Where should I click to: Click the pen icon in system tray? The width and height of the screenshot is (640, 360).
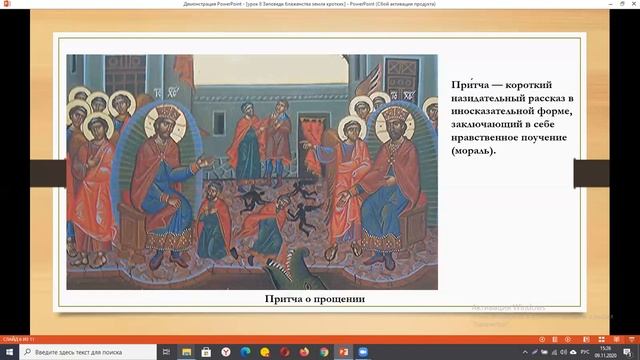[x=535, y=352]
